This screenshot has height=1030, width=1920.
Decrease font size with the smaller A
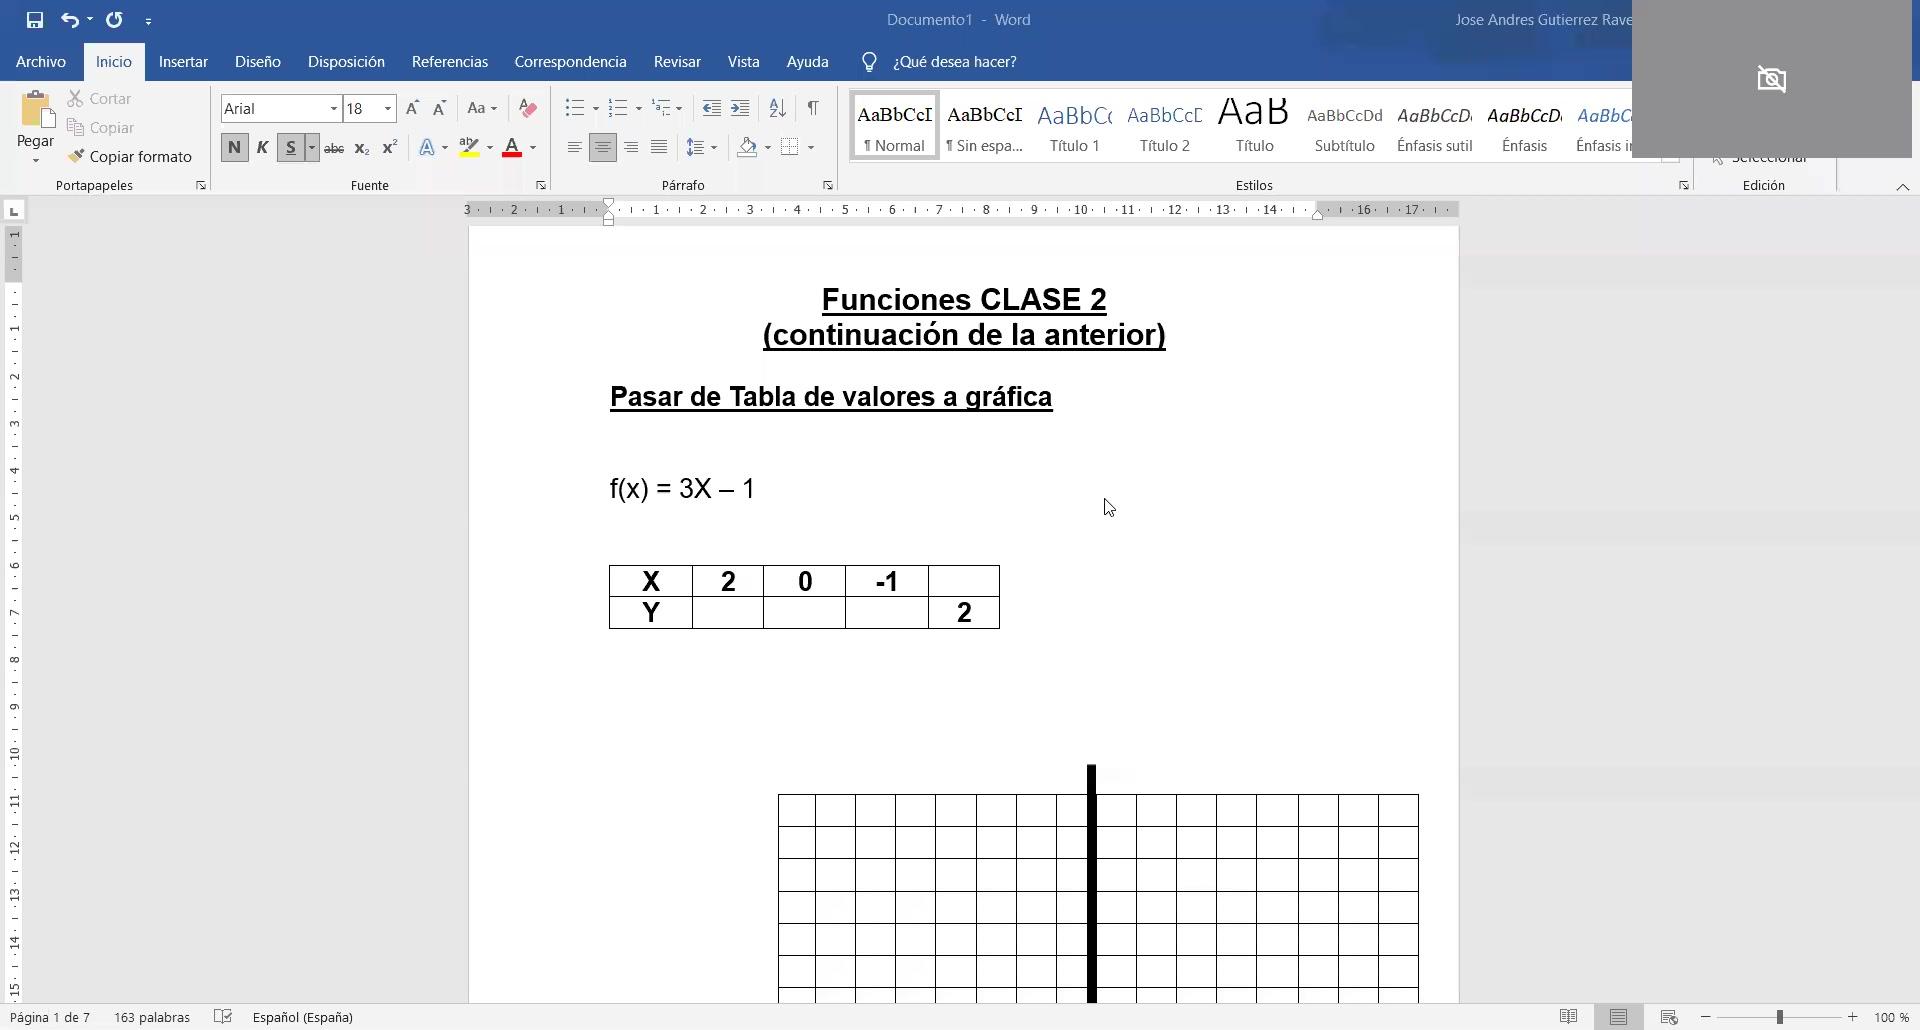pos(439,108)
